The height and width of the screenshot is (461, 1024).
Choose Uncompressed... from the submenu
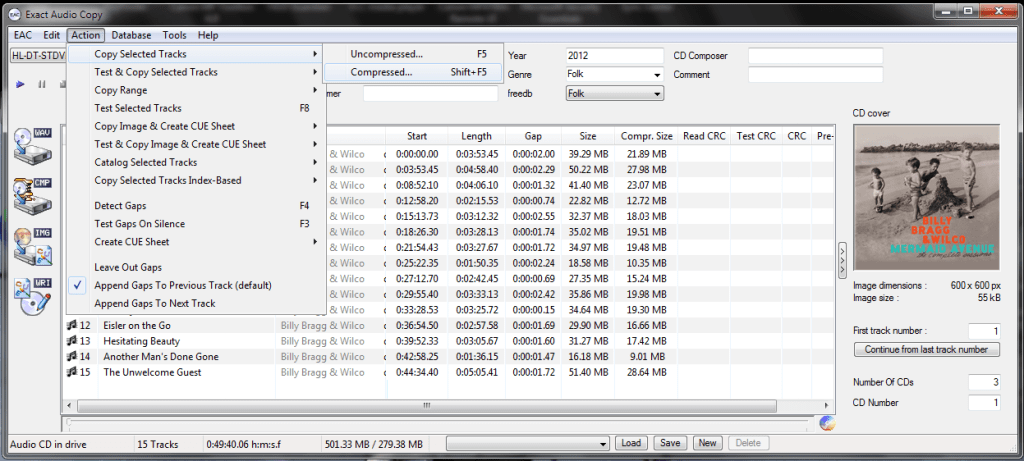pyautogui.click(x=413, y=54)
